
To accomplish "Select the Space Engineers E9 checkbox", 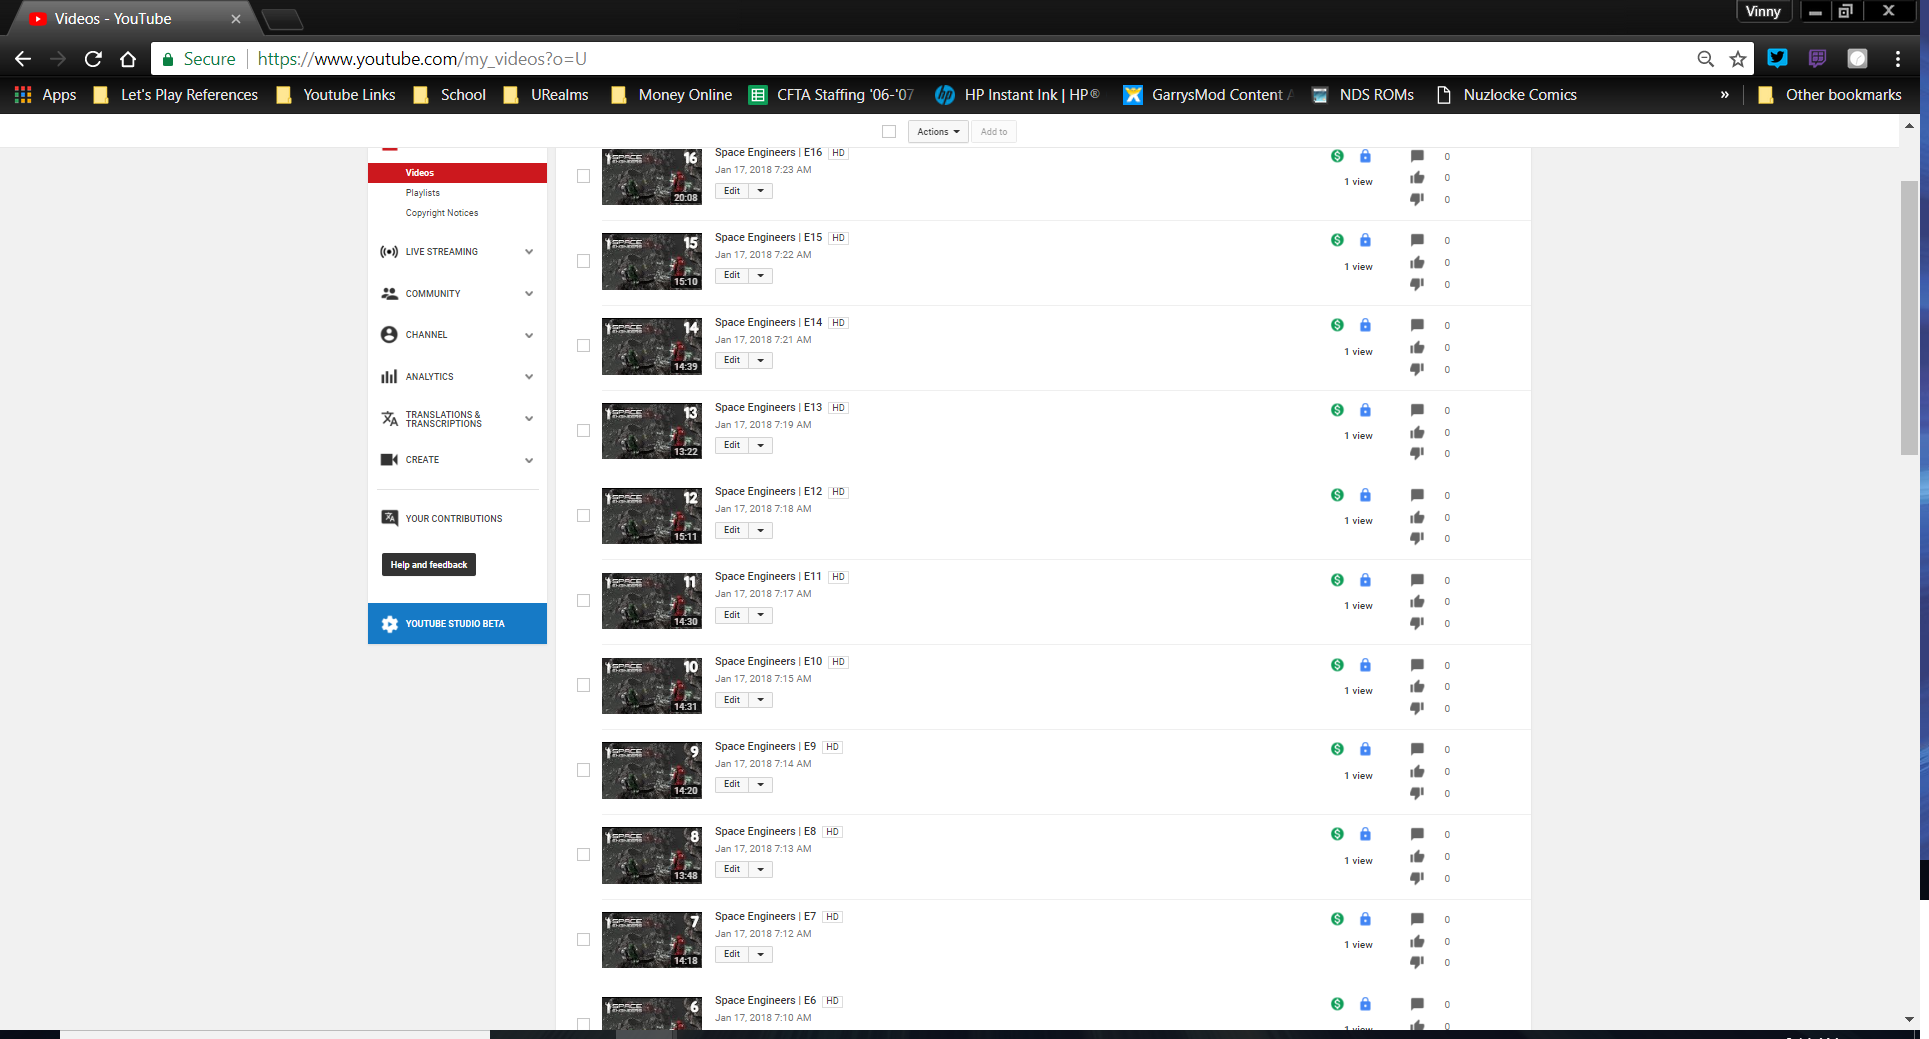I will (x=583, y=770).
